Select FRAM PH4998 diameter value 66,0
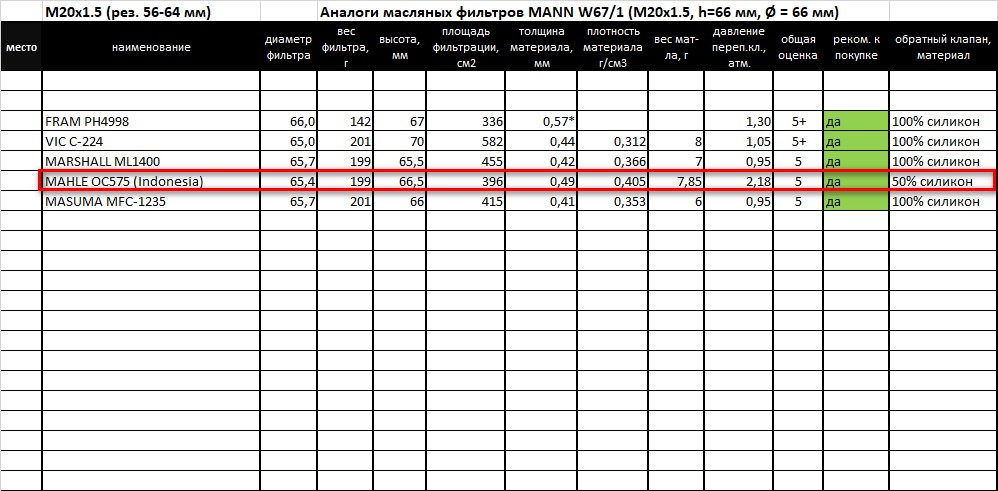The height and width of the screenshot is (491, 998). click(x=288, y=121)
